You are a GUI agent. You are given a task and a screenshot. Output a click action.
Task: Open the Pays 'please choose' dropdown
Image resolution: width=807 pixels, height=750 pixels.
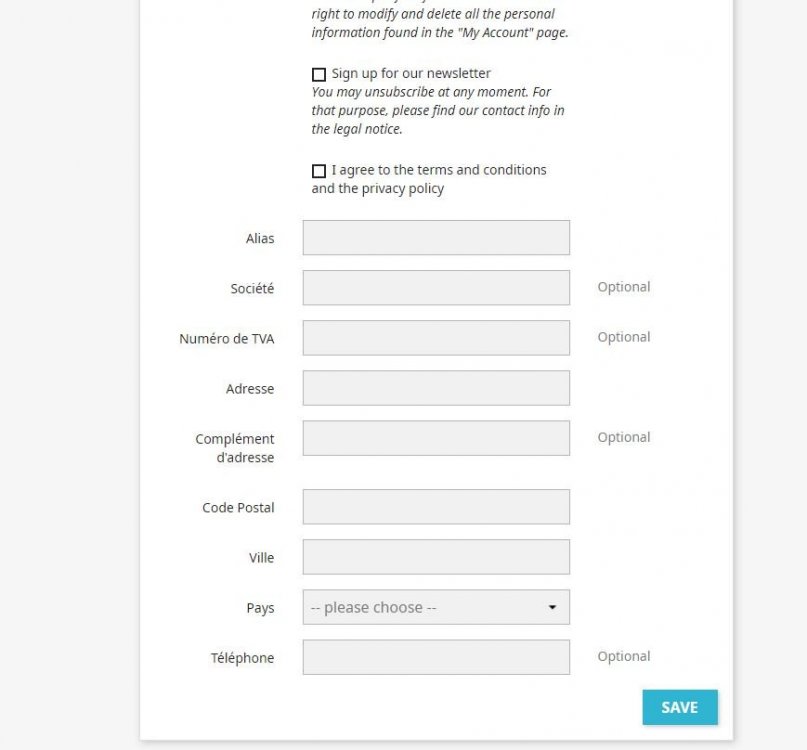pos(425,607)
